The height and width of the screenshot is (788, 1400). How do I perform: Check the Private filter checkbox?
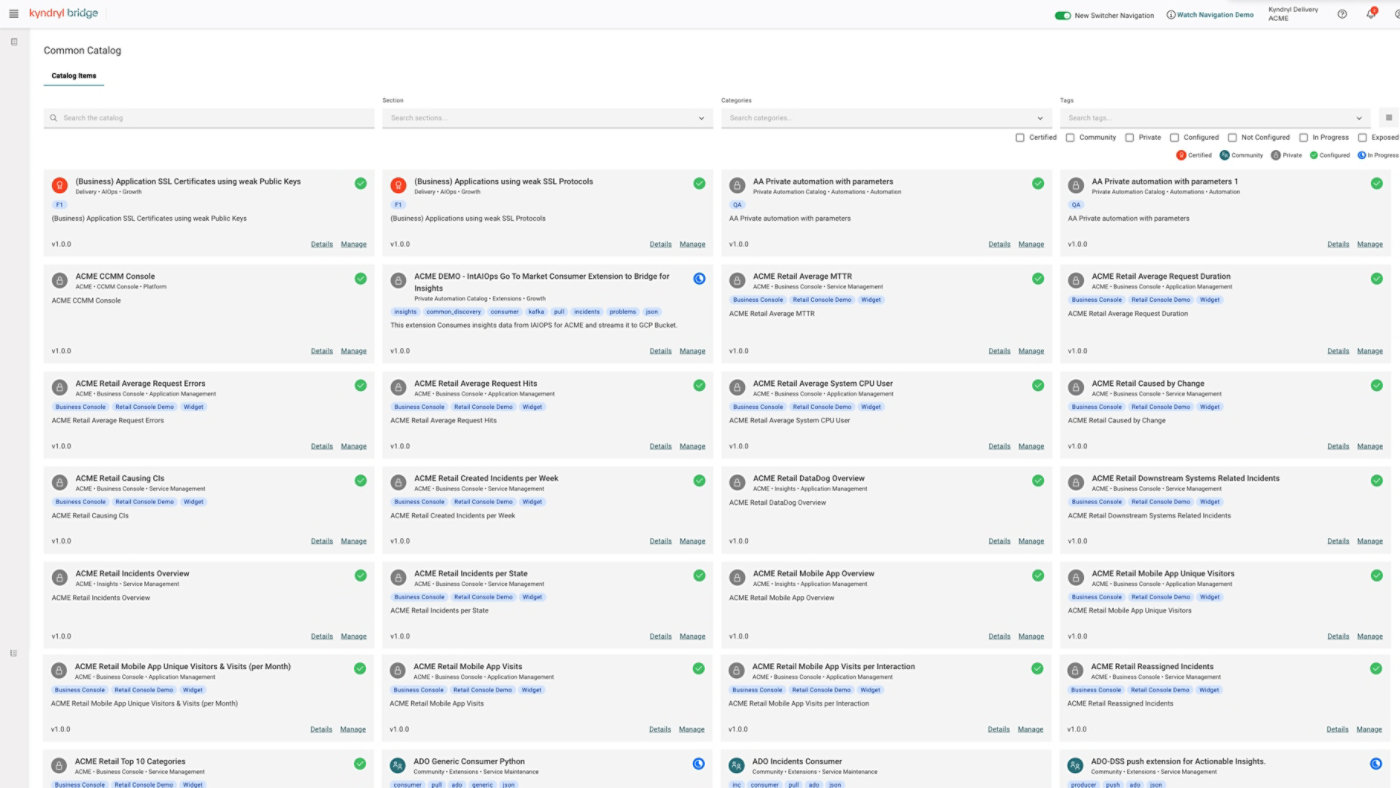tap(1130, 137)
